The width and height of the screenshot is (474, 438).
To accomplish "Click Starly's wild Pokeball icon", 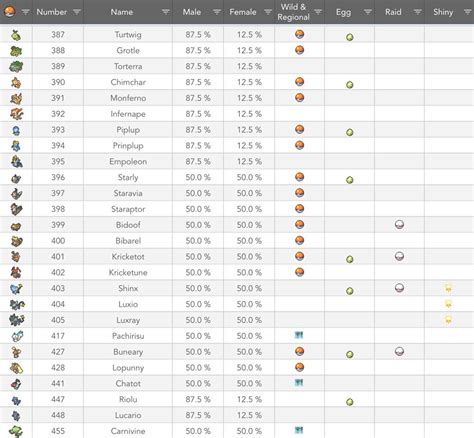I will [x=300, y=177].
